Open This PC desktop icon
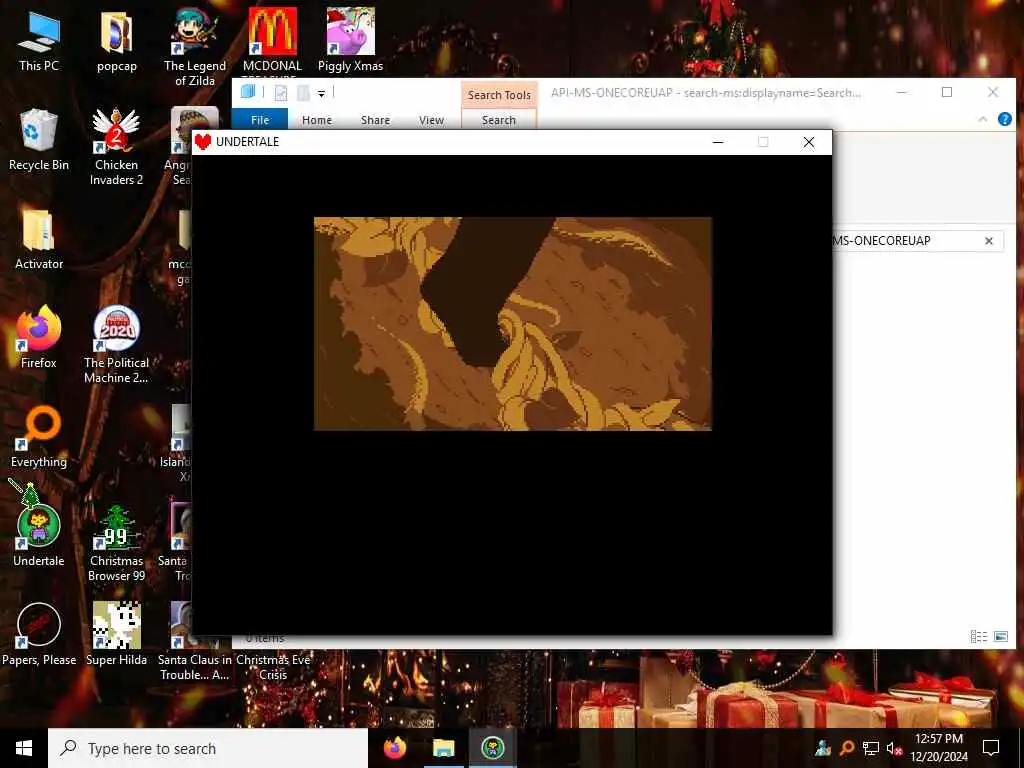 click(39, 42)
